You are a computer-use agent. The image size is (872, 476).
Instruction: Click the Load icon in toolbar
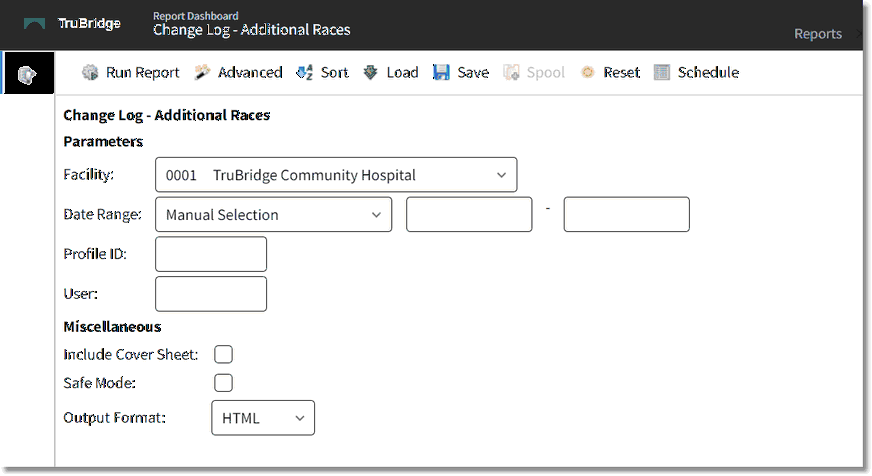(371, 73)
